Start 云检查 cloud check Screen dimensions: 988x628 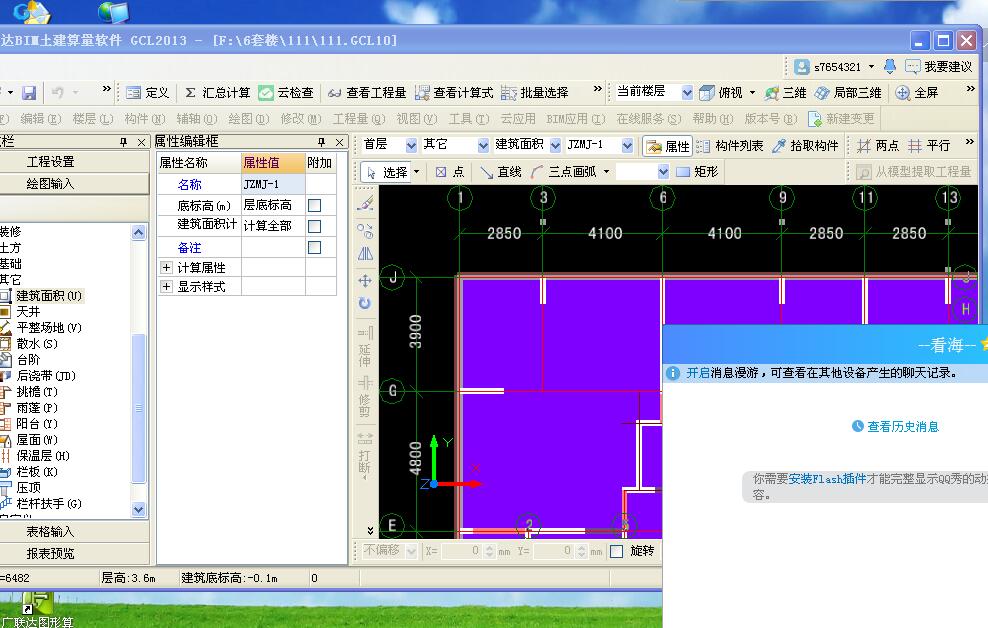pos(286,93)
